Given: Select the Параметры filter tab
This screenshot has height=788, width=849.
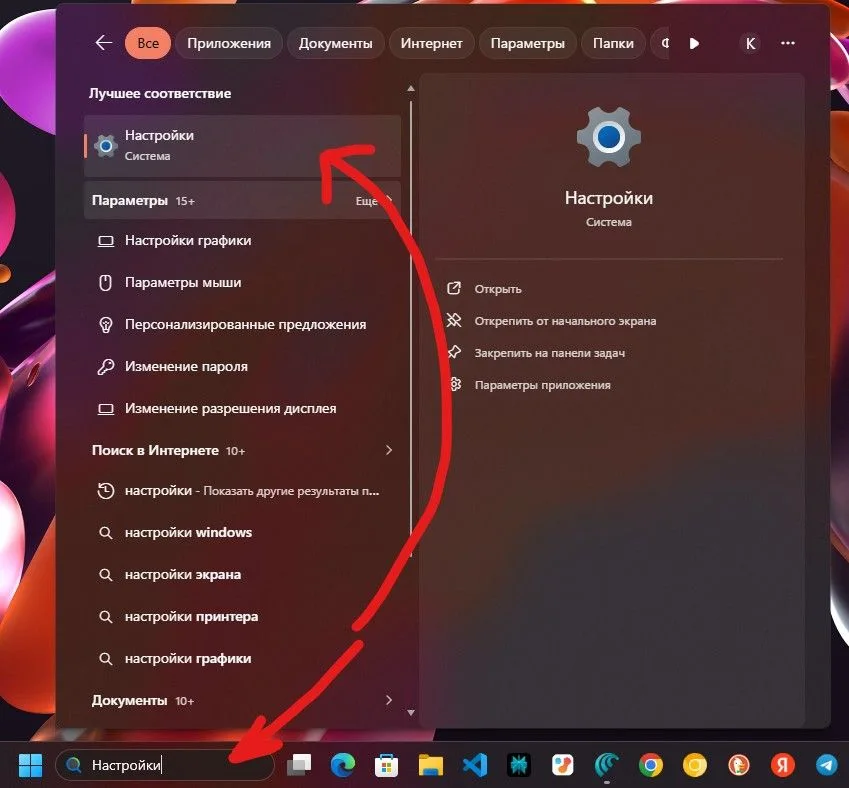Looking at the screenshot, I should (527, 43).
